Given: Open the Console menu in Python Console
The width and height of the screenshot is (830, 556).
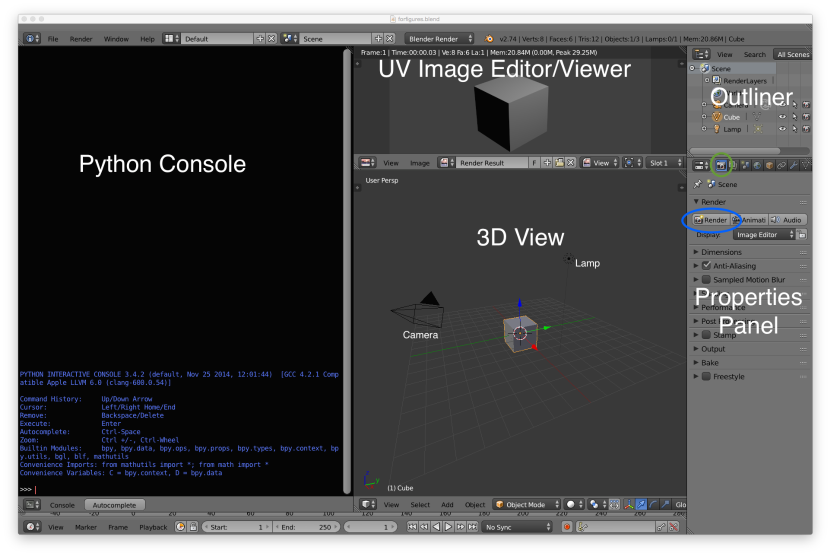Looking at the screenshot, I should [x=62, y=505].
